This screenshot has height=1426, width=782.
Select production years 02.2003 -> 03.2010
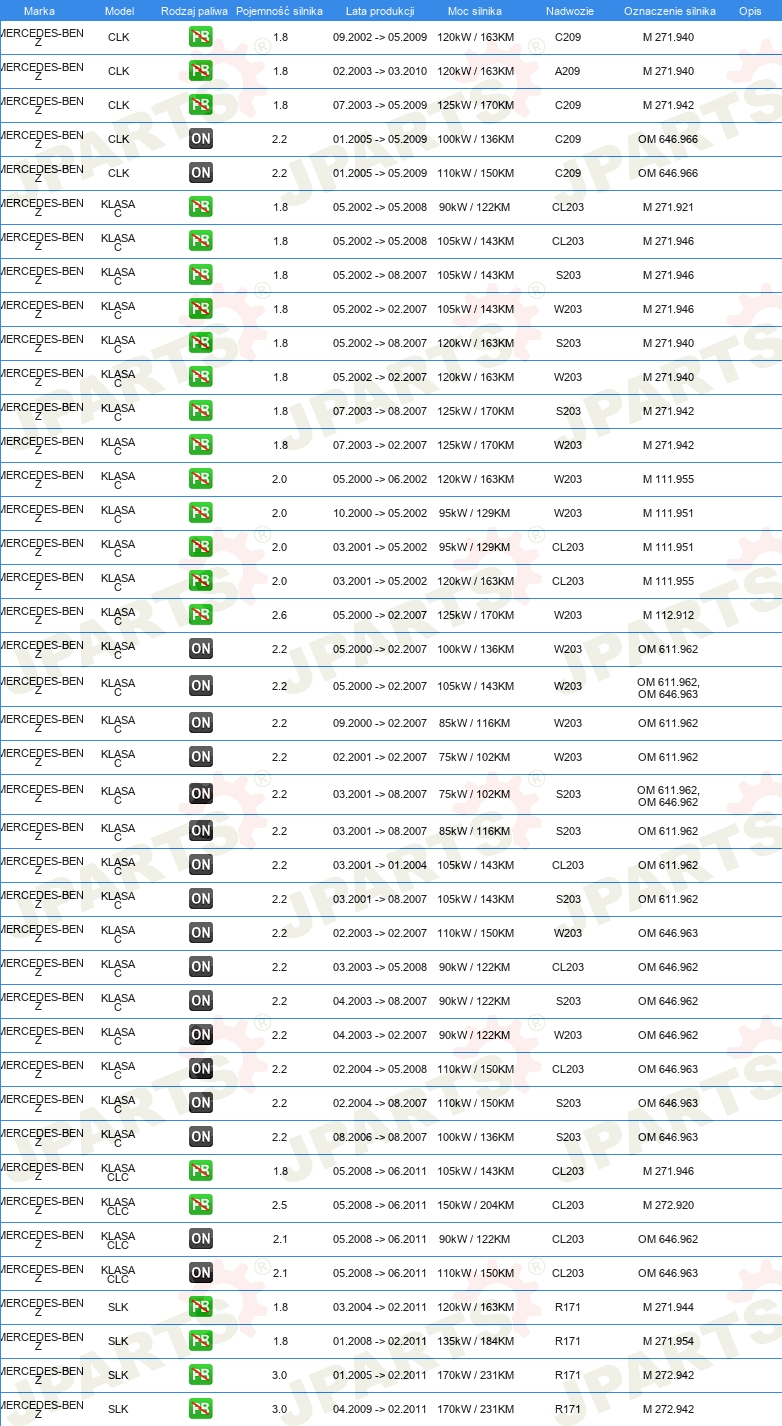(380, 71)
